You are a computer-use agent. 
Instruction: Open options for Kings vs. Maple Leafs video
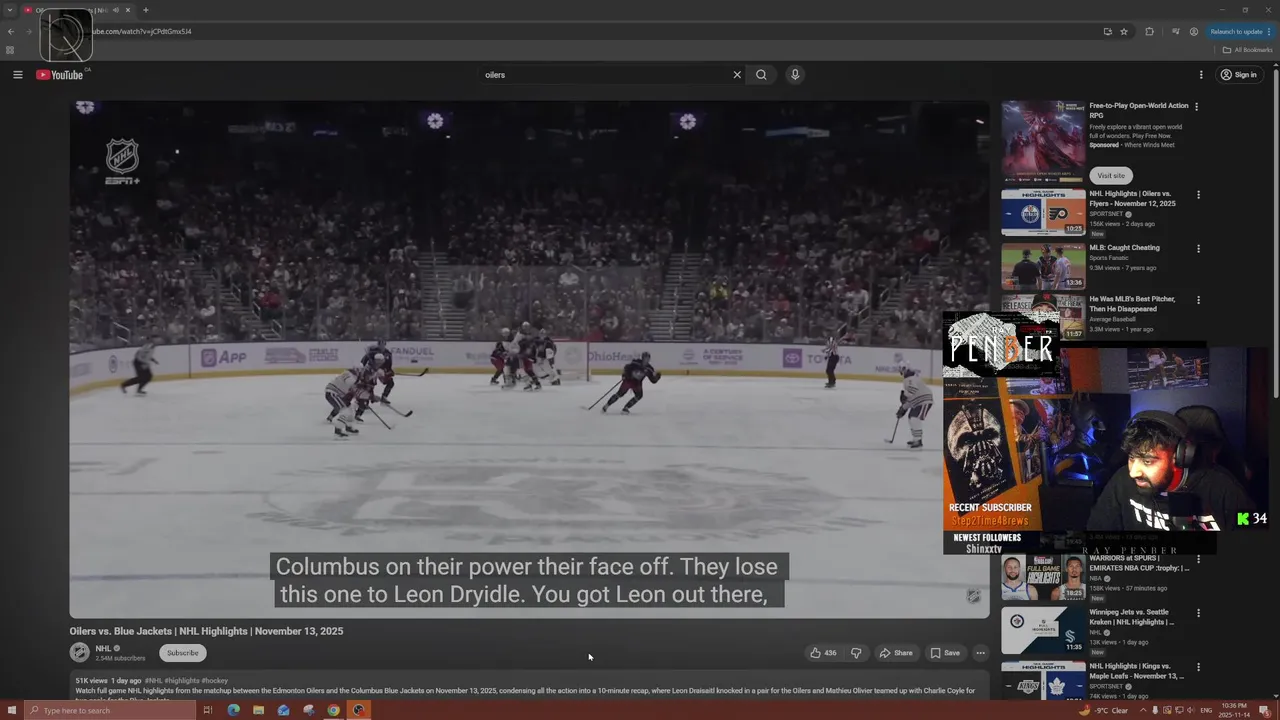coord(1198,667)
